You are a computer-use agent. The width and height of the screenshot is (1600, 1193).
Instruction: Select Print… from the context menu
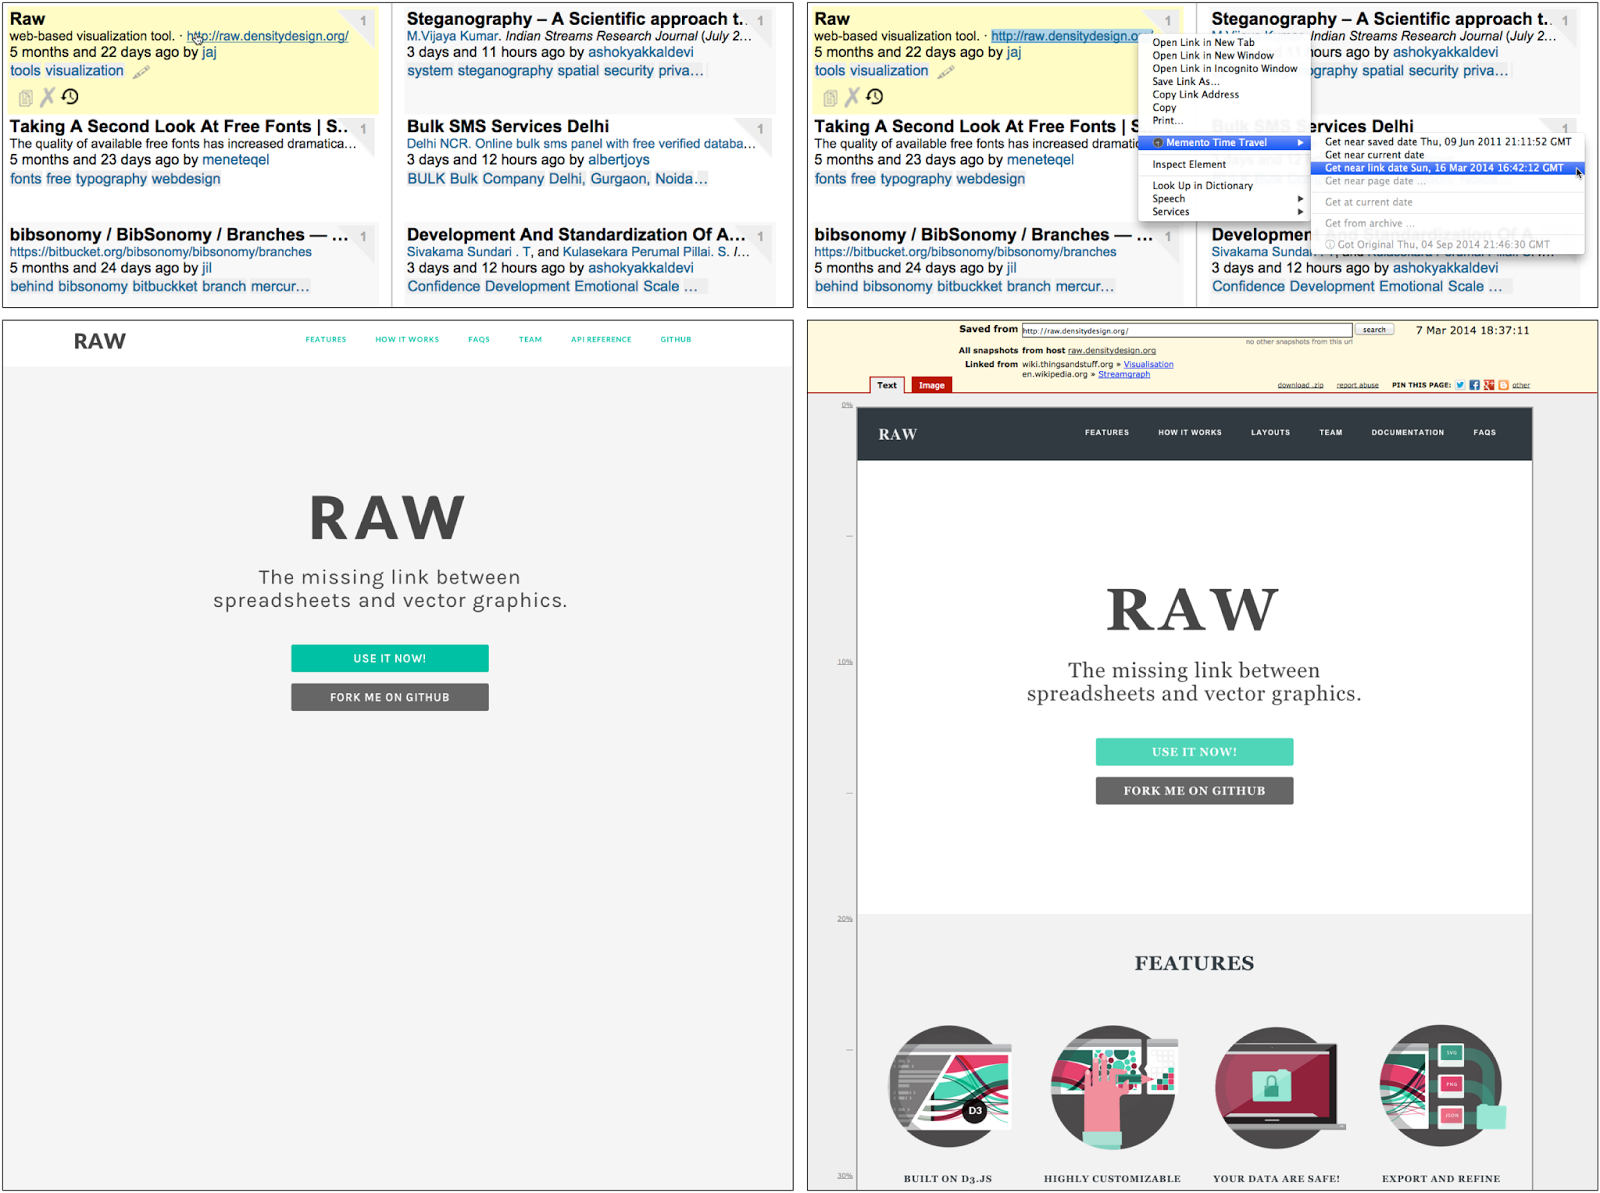[x=1167, y=121]
